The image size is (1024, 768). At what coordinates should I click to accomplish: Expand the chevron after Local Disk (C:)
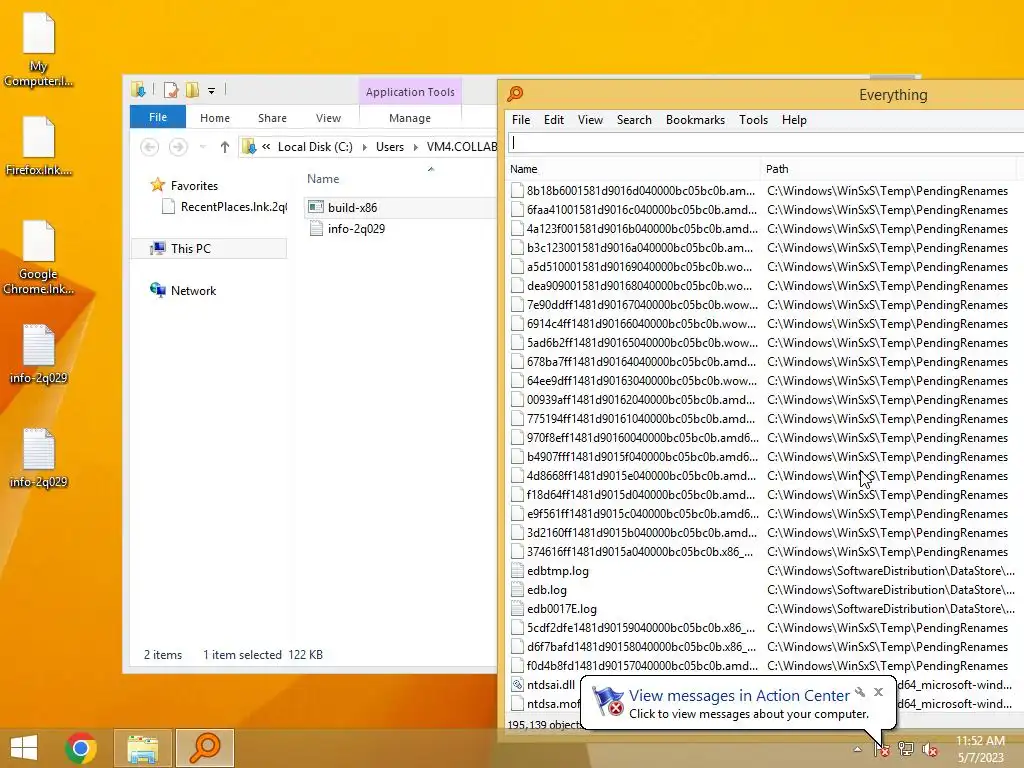coord(364,147)
